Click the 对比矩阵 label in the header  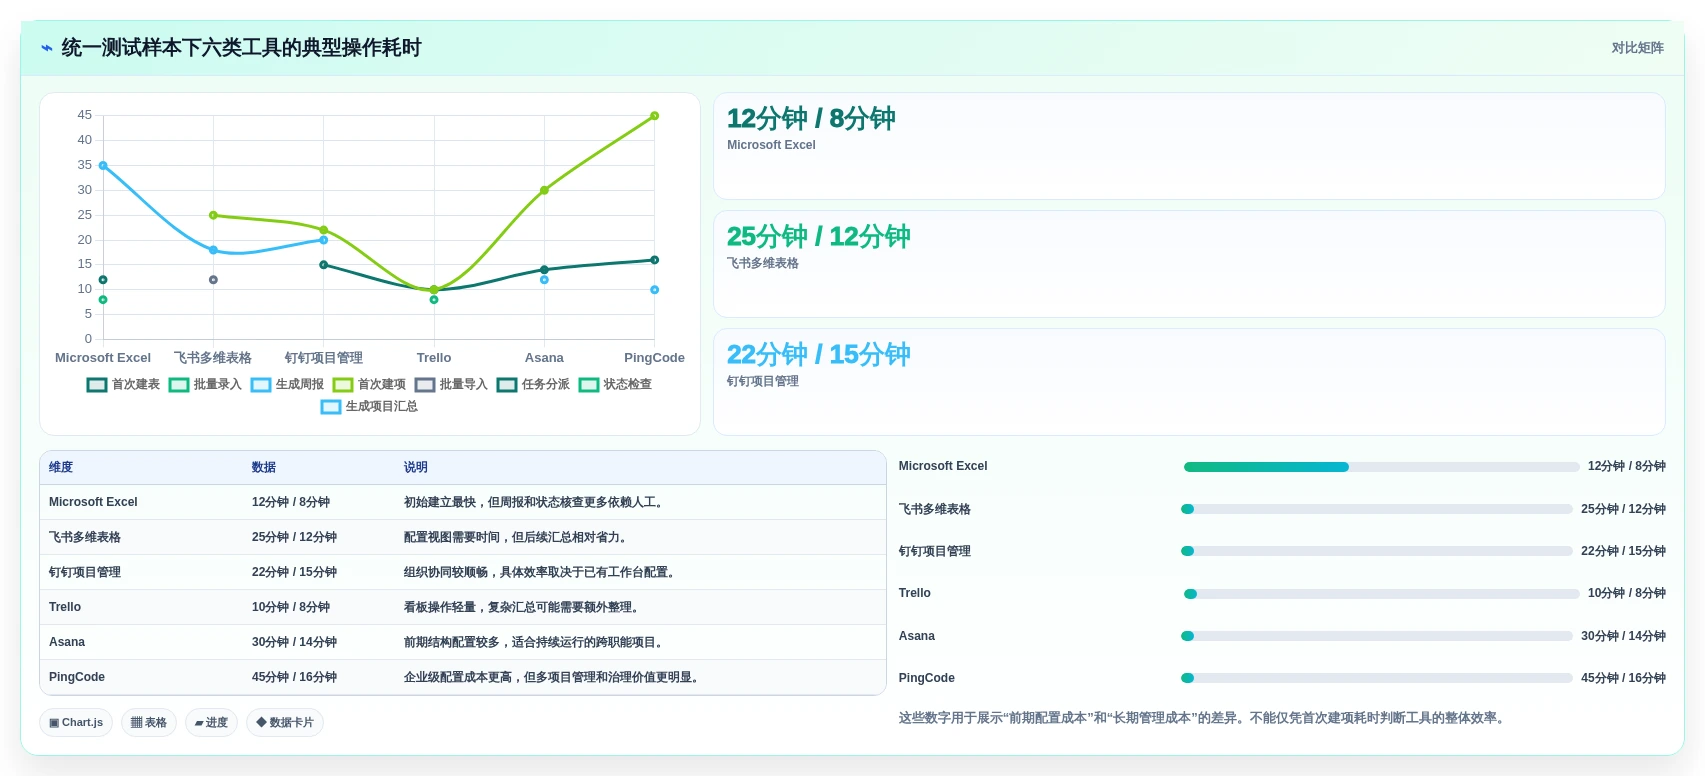(1637, 48)
